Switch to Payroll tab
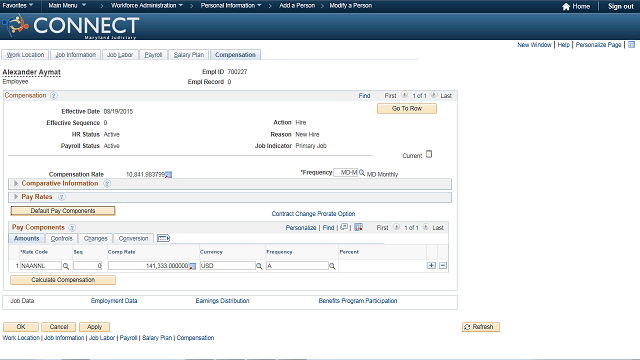The height and width of the screenshot is (360, 640). [x=153, y=55]
